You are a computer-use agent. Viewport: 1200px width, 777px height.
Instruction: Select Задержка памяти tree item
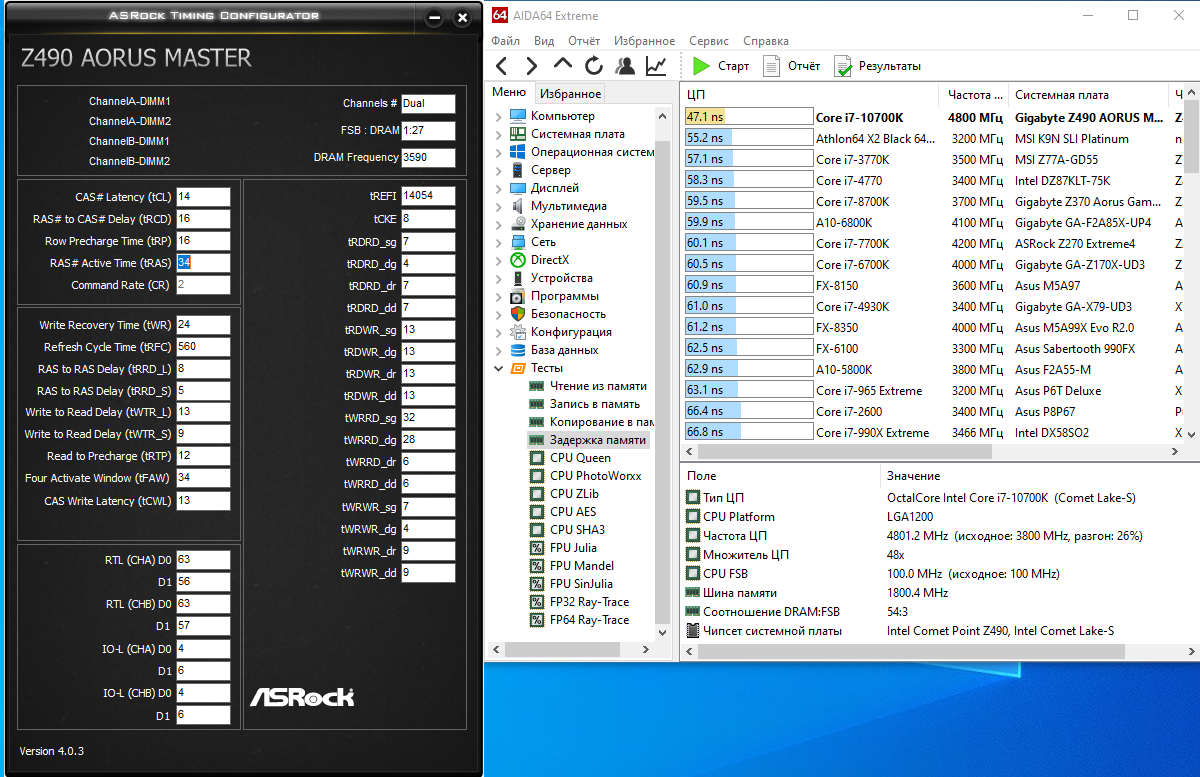pos(598,440)
